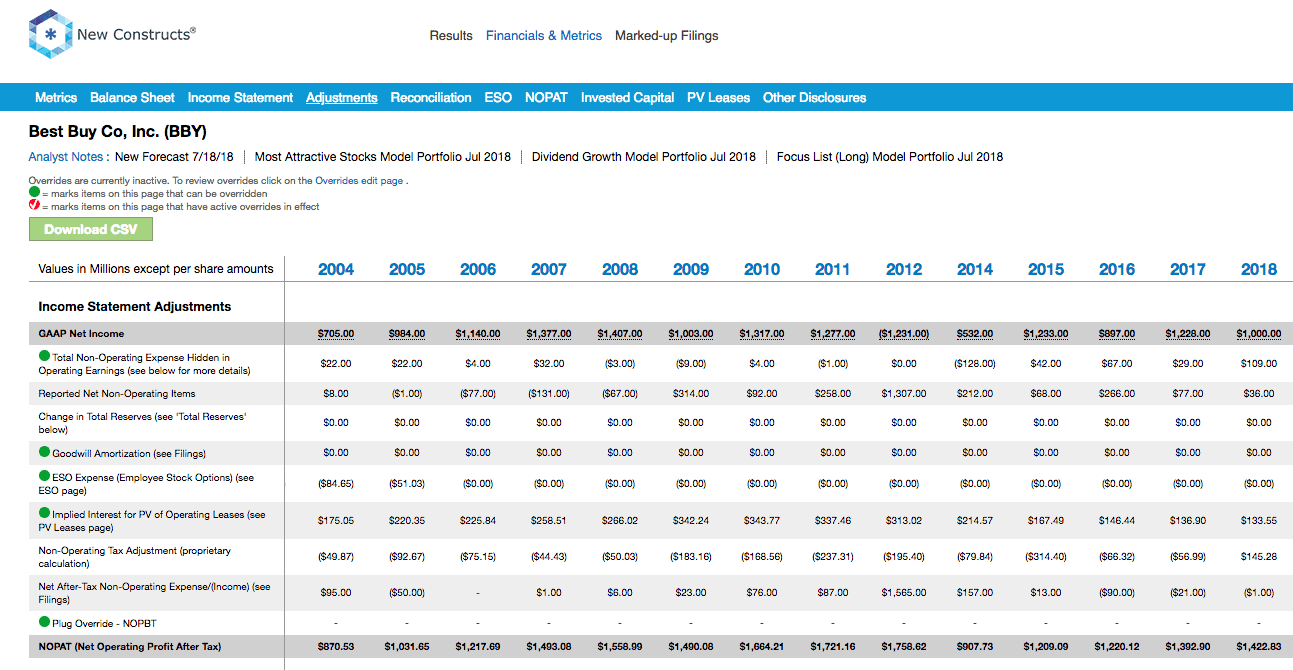Image resolution: width=1293 pixels, height=670 pixels.
Task: Click NOPAT 2018 value $1,422.83
Action: tap(1259, 647)
